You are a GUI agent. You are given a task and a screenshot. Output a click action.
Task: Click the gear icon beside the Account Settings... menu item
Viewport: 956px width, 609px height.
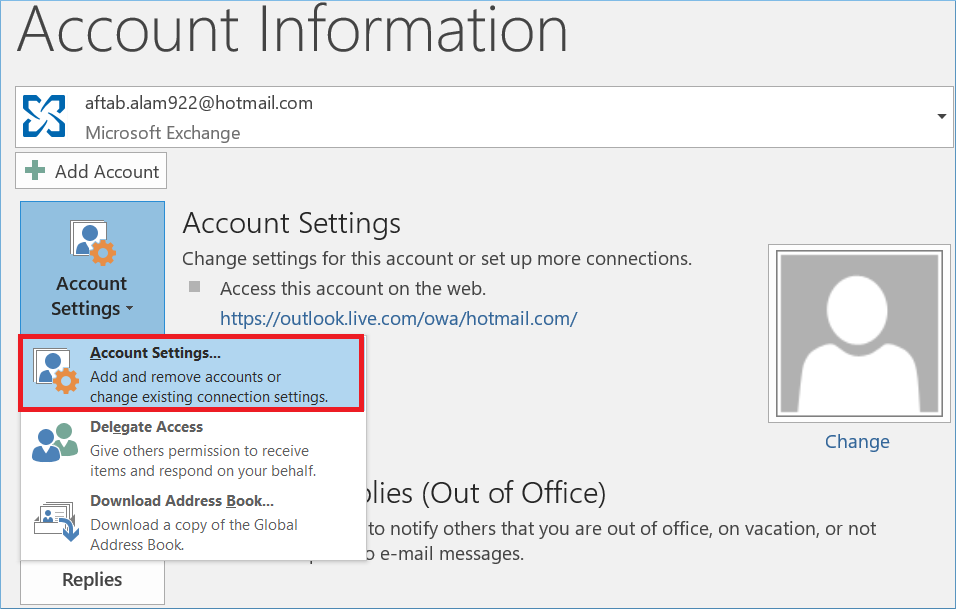click(55, 371)
